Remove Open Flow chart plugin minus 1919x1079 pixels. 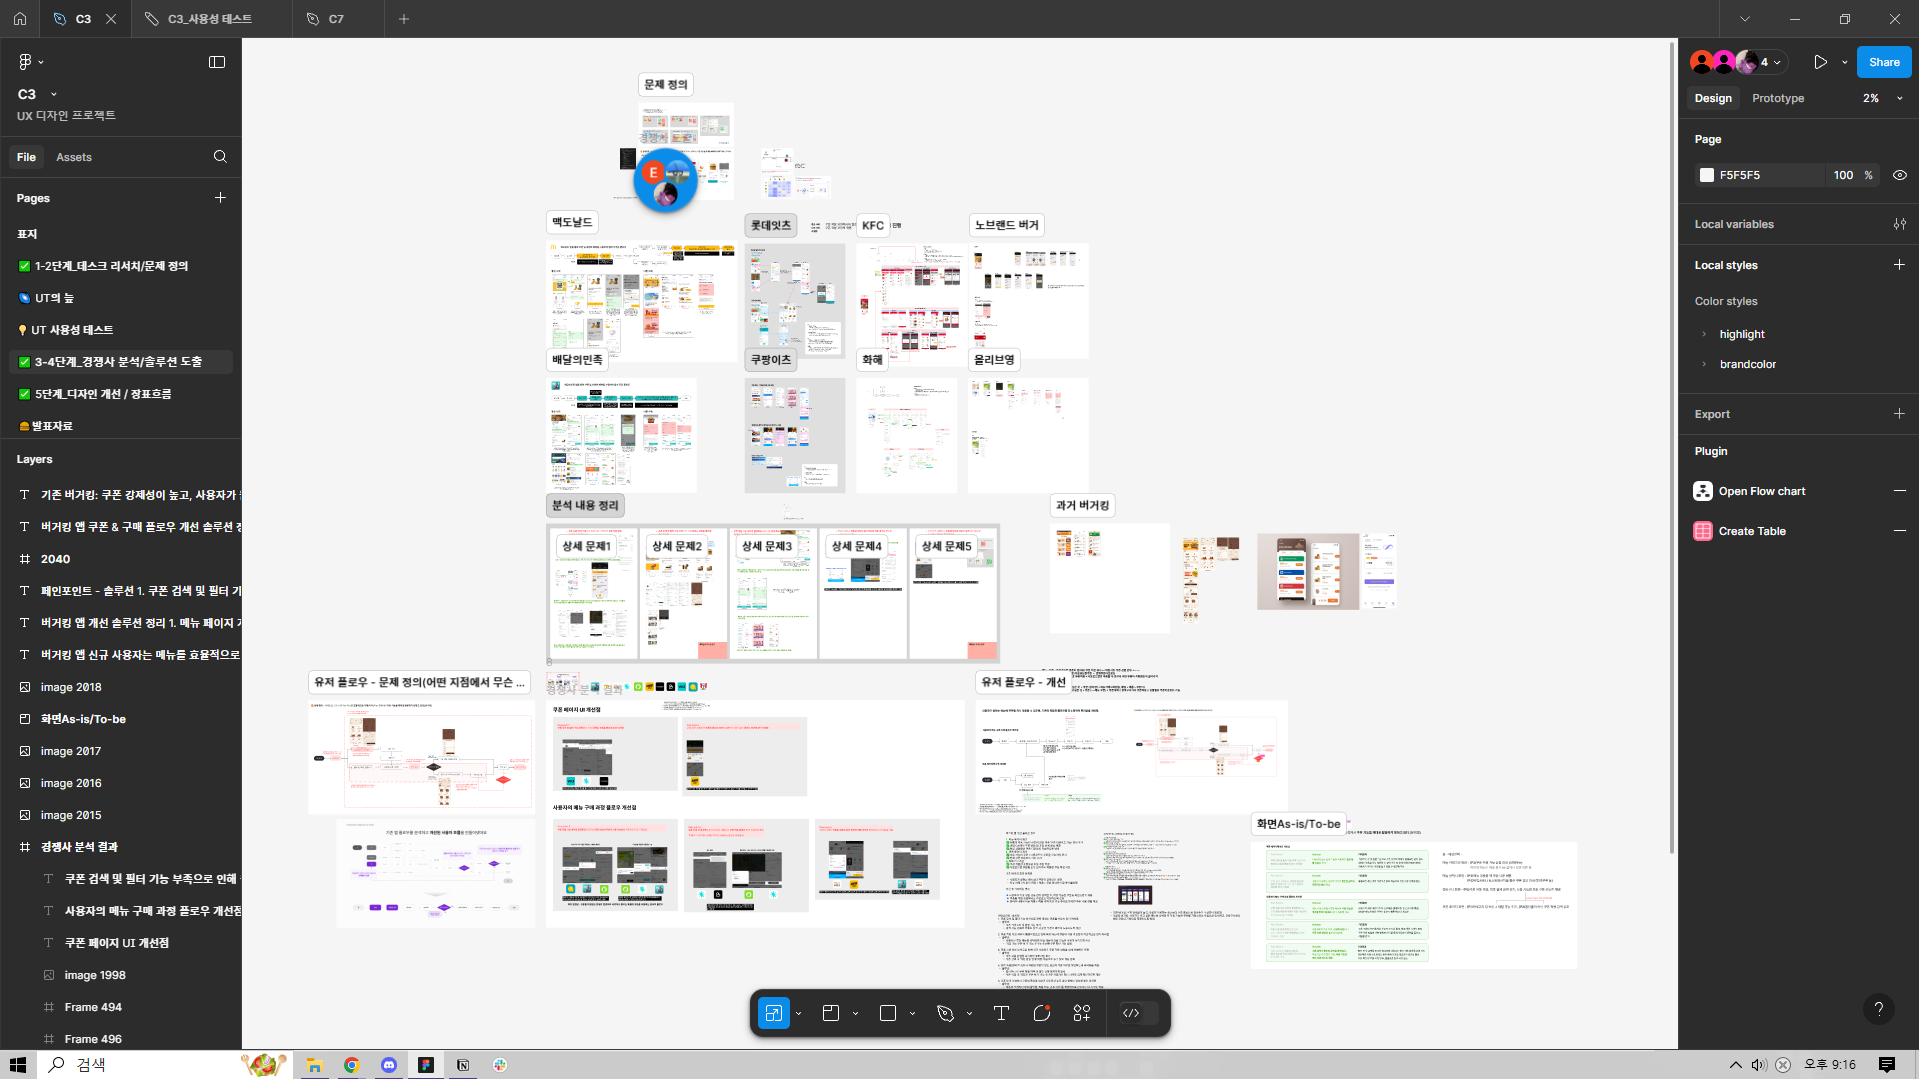[x=1899, y=491]
